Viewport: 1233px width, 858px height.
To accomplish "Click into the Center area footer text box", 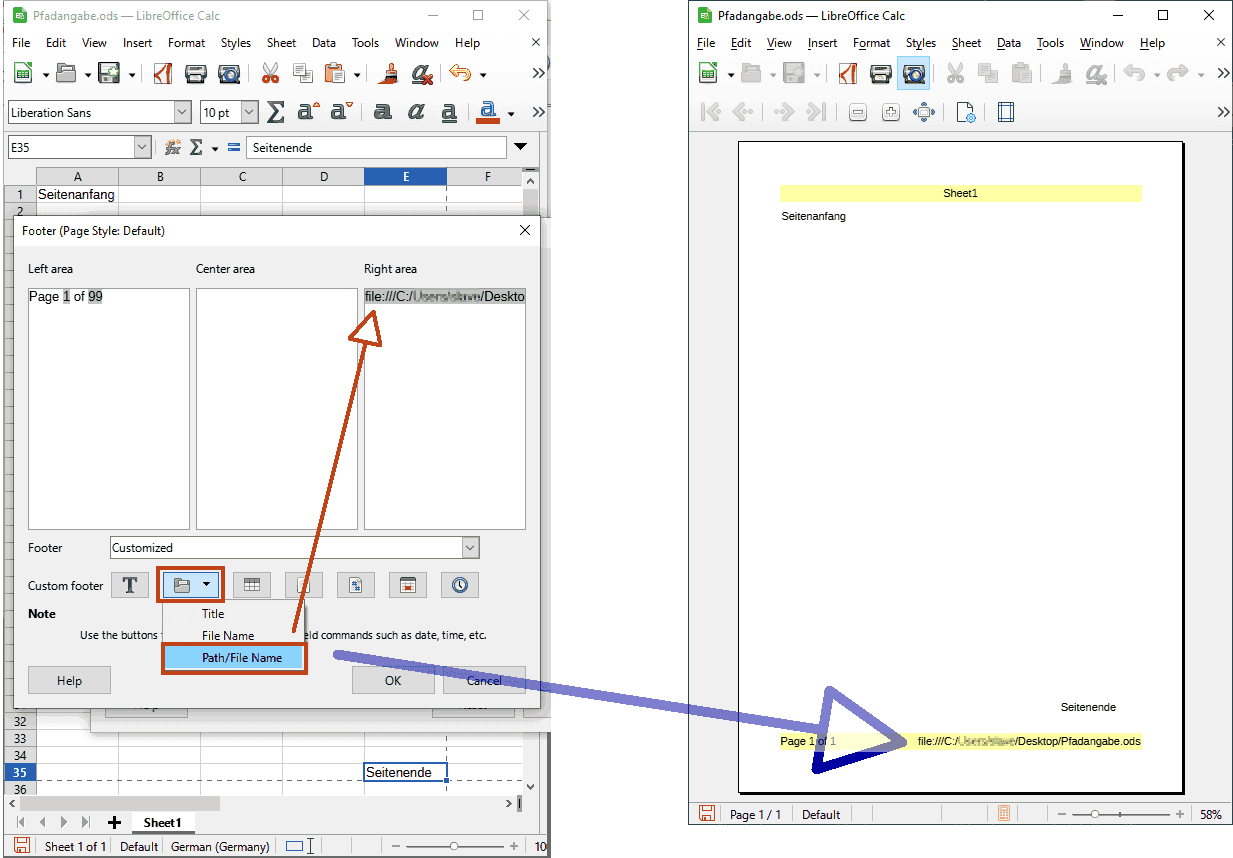I will pos(277,408).
